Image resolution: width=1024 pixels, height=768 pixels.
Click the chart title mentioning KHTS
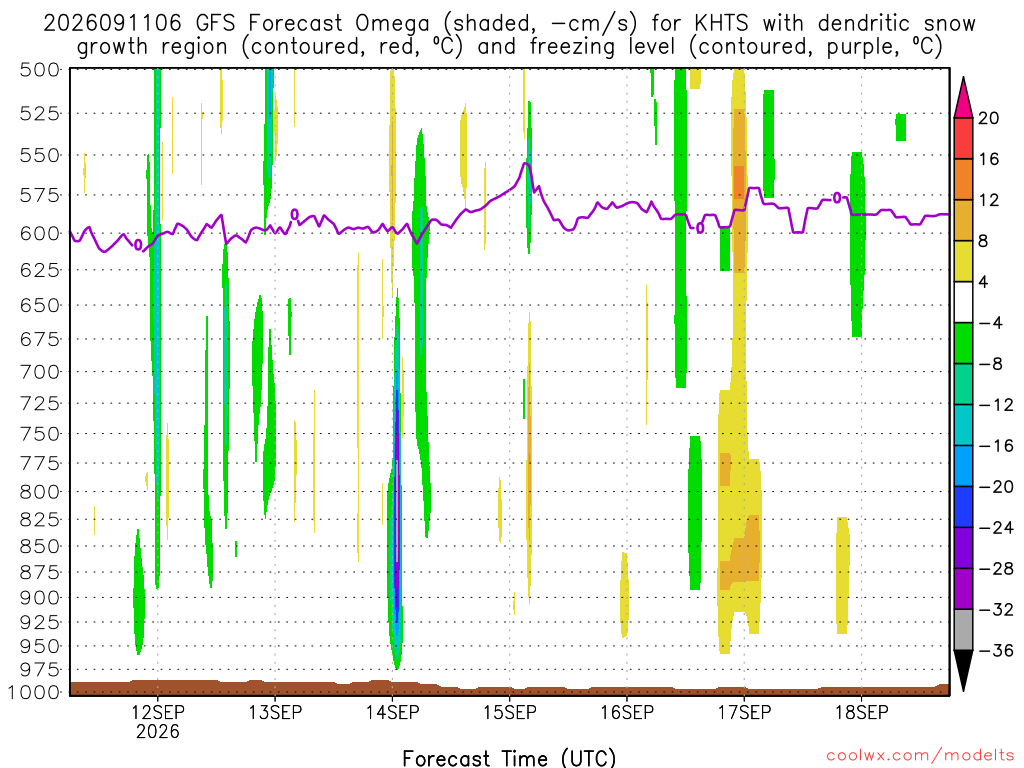[x=509, y=35]
